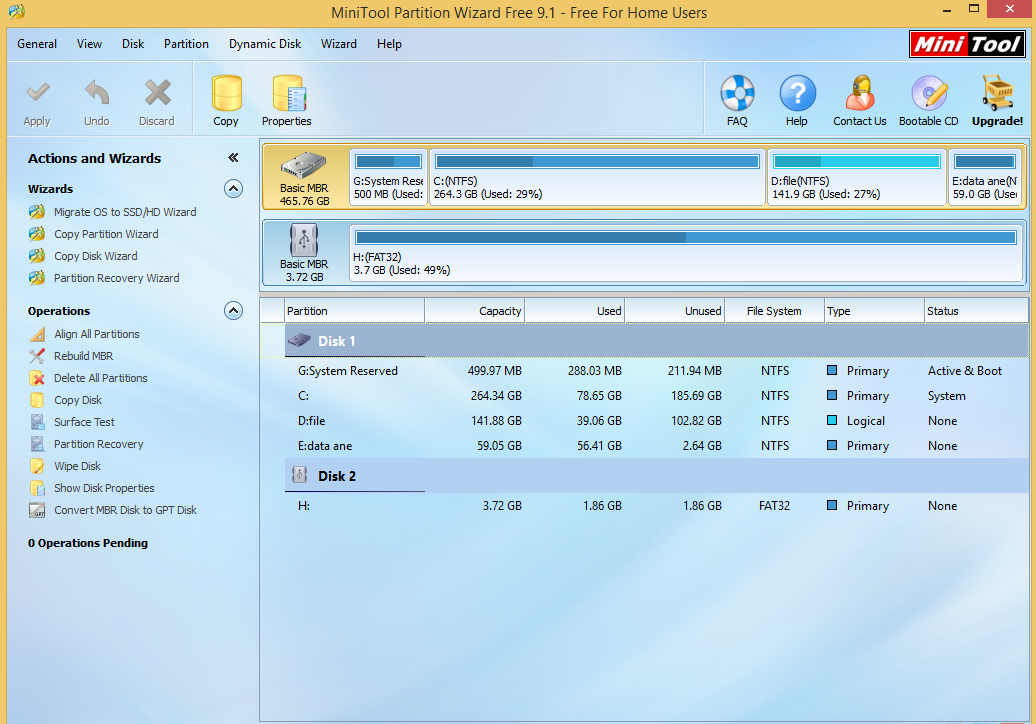This screenshot has height=724, width=1036.
Task: Click the Copy Partition Wizard icon
Action: (37, 234)
